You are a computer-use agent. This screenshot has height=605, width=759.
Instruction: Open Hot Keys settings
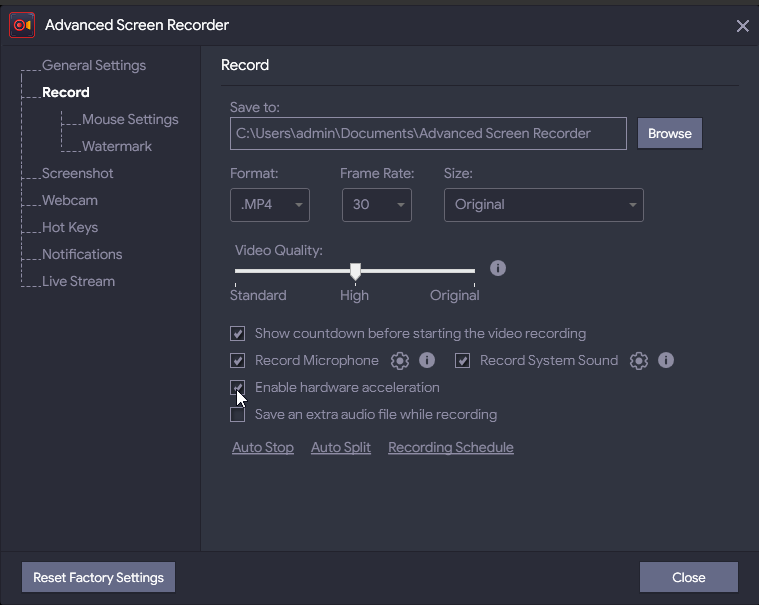70,227
